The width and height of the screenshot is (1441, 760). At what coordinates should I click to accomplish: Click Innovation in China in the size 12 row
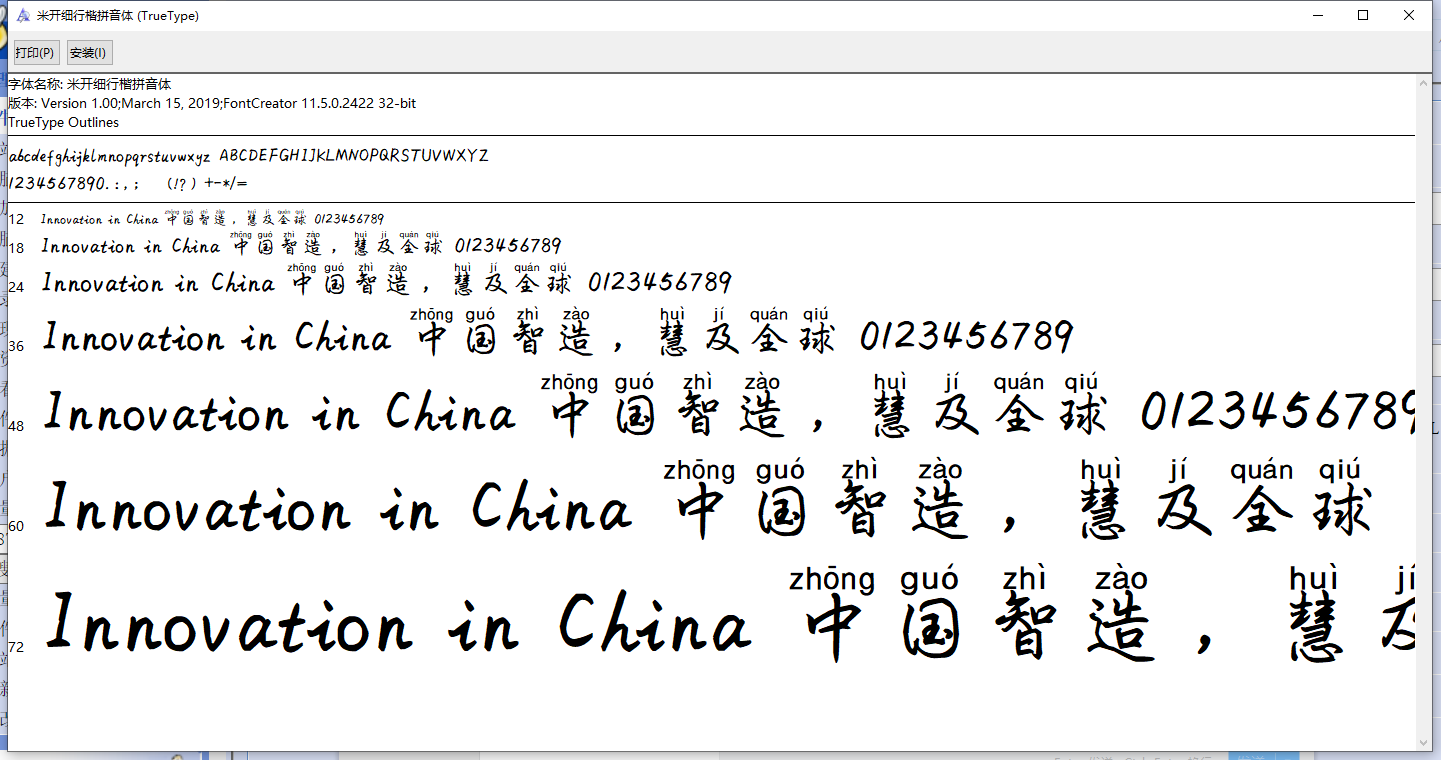tap(100, 219)
